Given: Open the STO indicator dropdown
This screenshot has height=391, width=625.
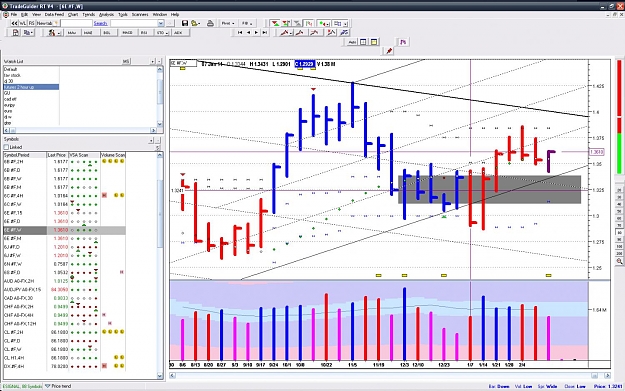Looking at the screenshot, I should (x=162, y=33).
